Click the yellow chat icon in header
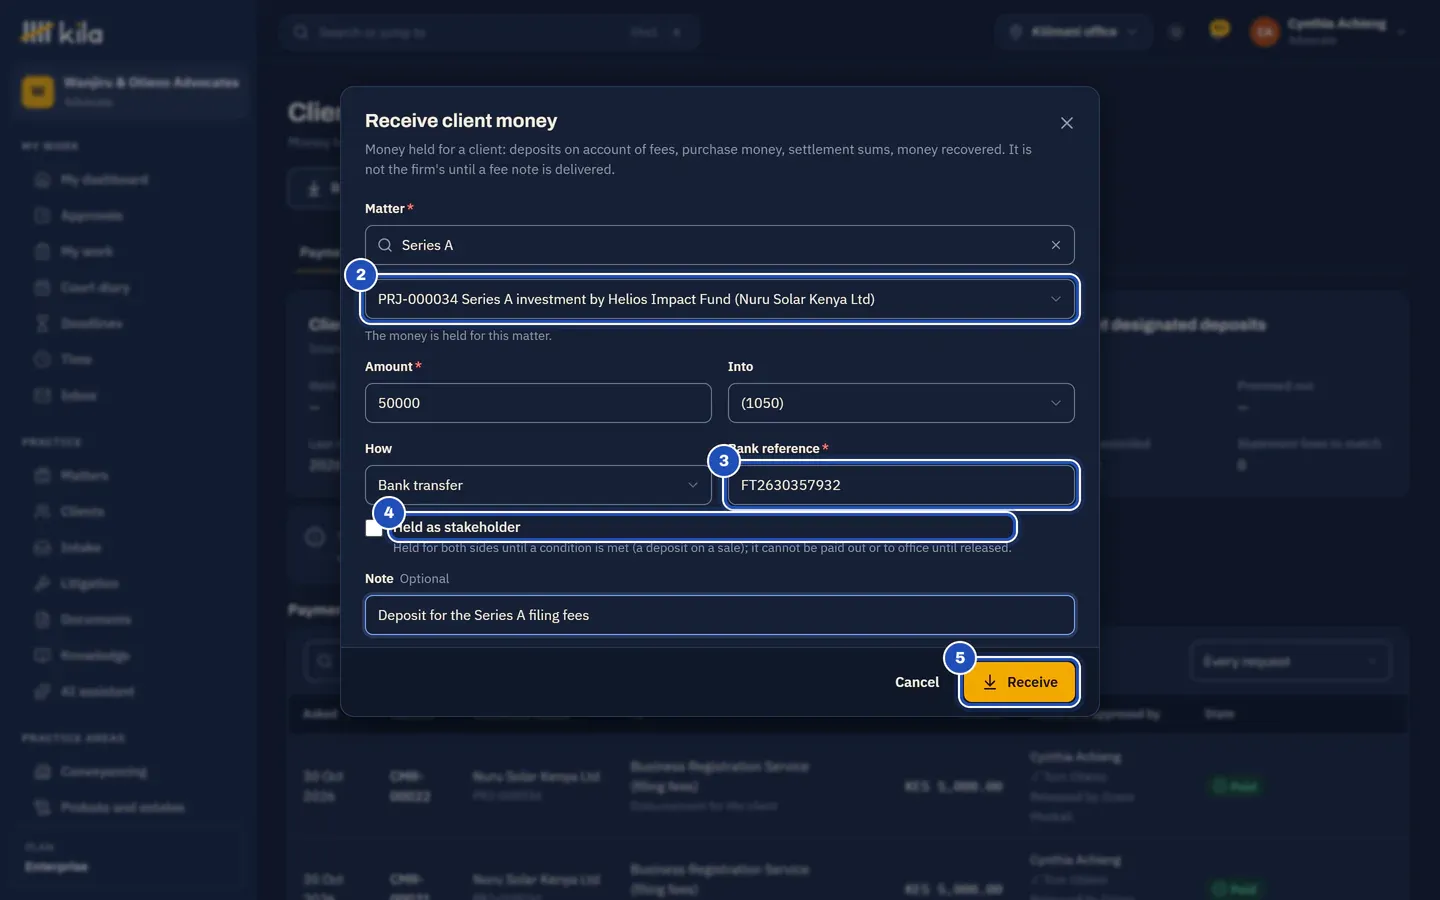 pos(1219,30)
